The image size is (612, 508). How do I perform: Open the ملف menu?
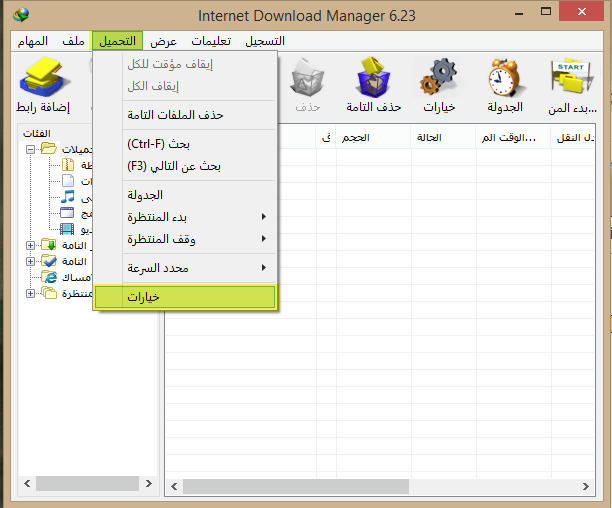tap(73, 41)
